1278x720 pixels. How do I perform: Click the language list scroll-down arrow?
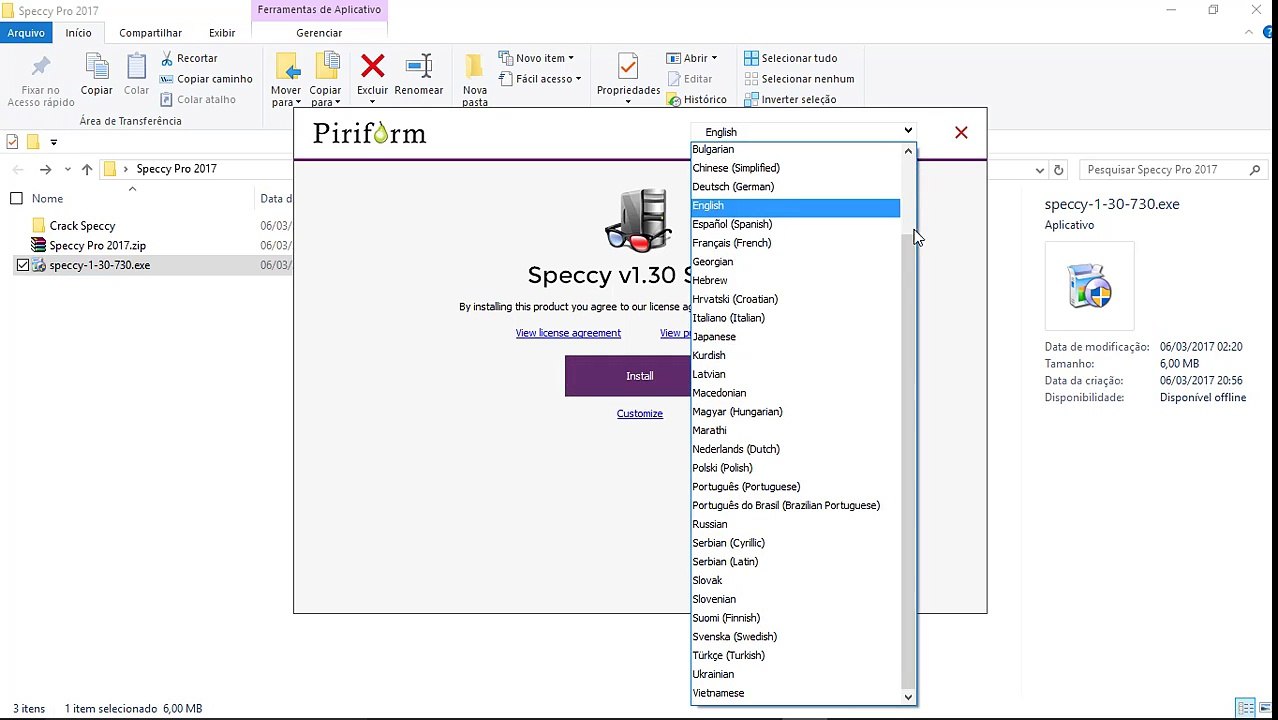pyautogui.click(x=908, y=697)
